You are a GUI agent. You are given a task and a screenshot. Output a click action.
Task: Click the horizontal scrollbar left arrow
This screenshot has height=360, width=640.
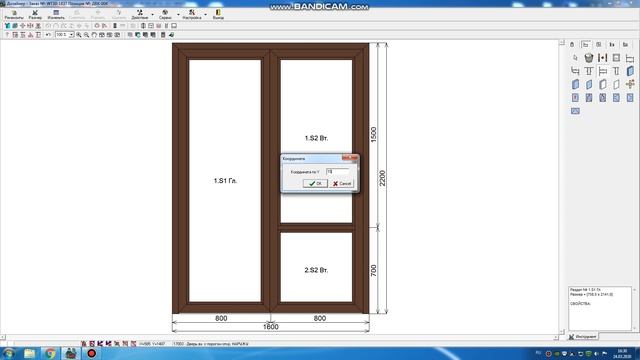pos(2,337)
